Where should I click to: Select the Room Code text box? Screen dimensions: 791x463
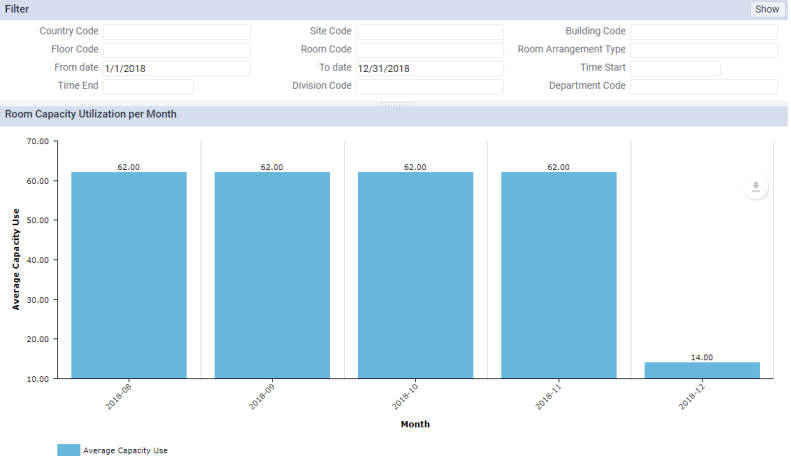coord(429,50)
